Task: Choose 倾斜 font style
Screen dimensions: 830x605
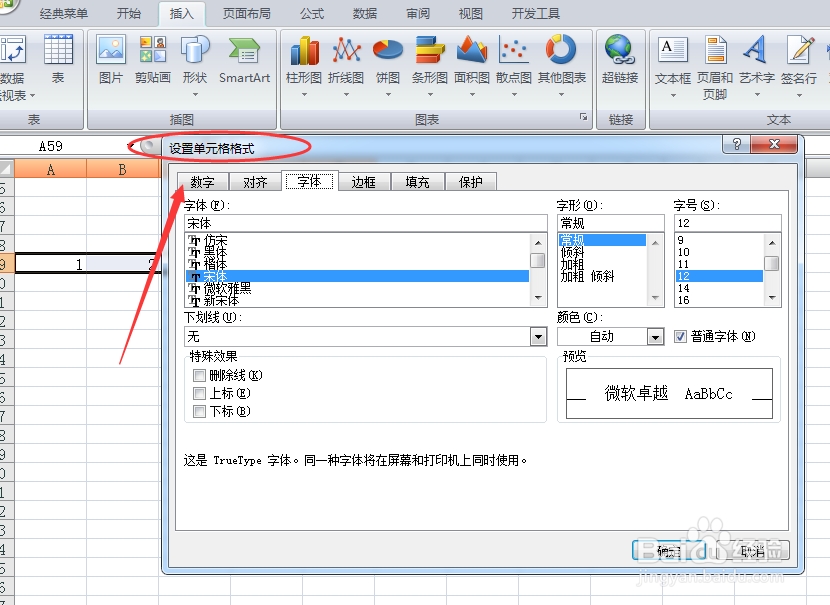Action: pos(602,252)
